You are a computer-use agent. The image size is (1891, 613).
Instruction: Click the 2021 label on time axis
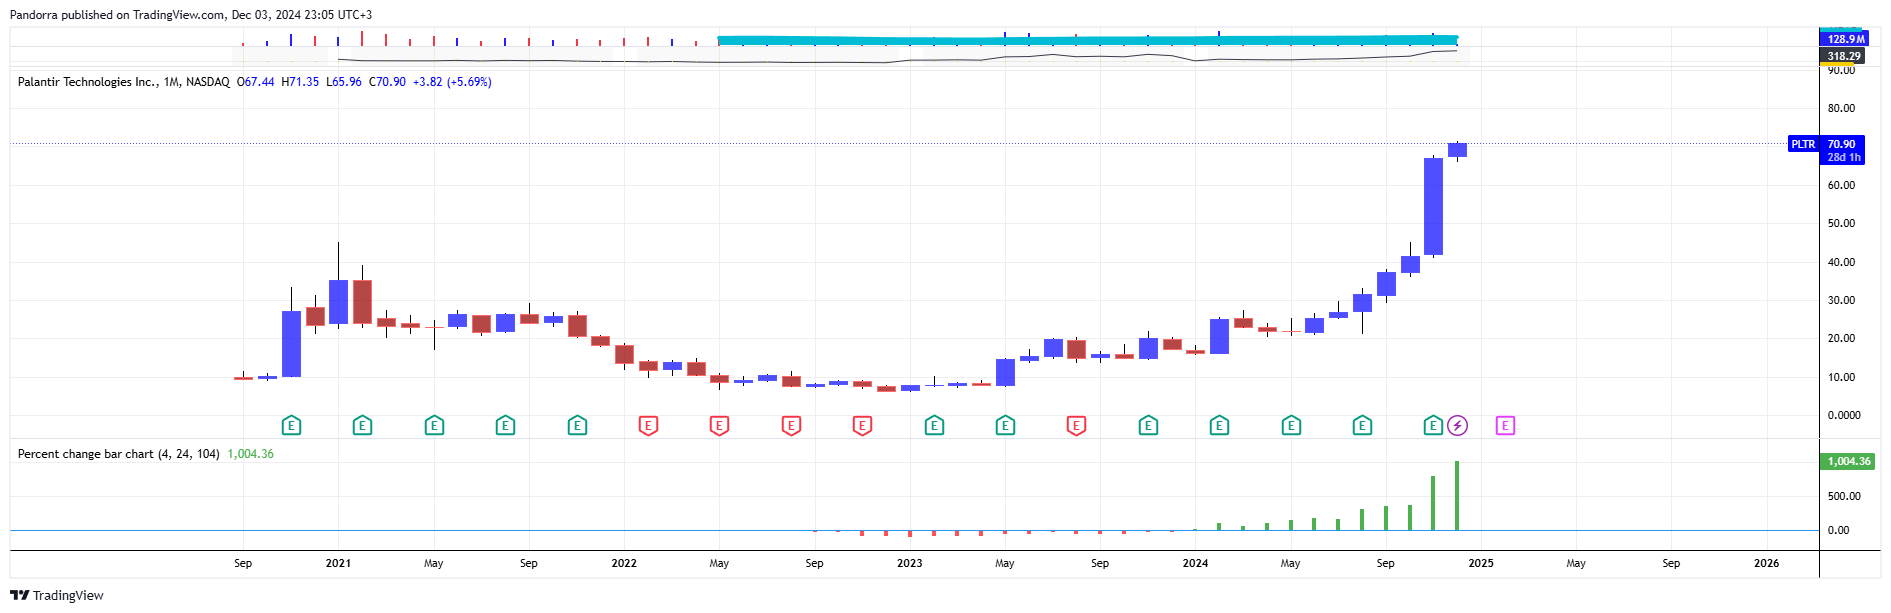pos(338,563)
